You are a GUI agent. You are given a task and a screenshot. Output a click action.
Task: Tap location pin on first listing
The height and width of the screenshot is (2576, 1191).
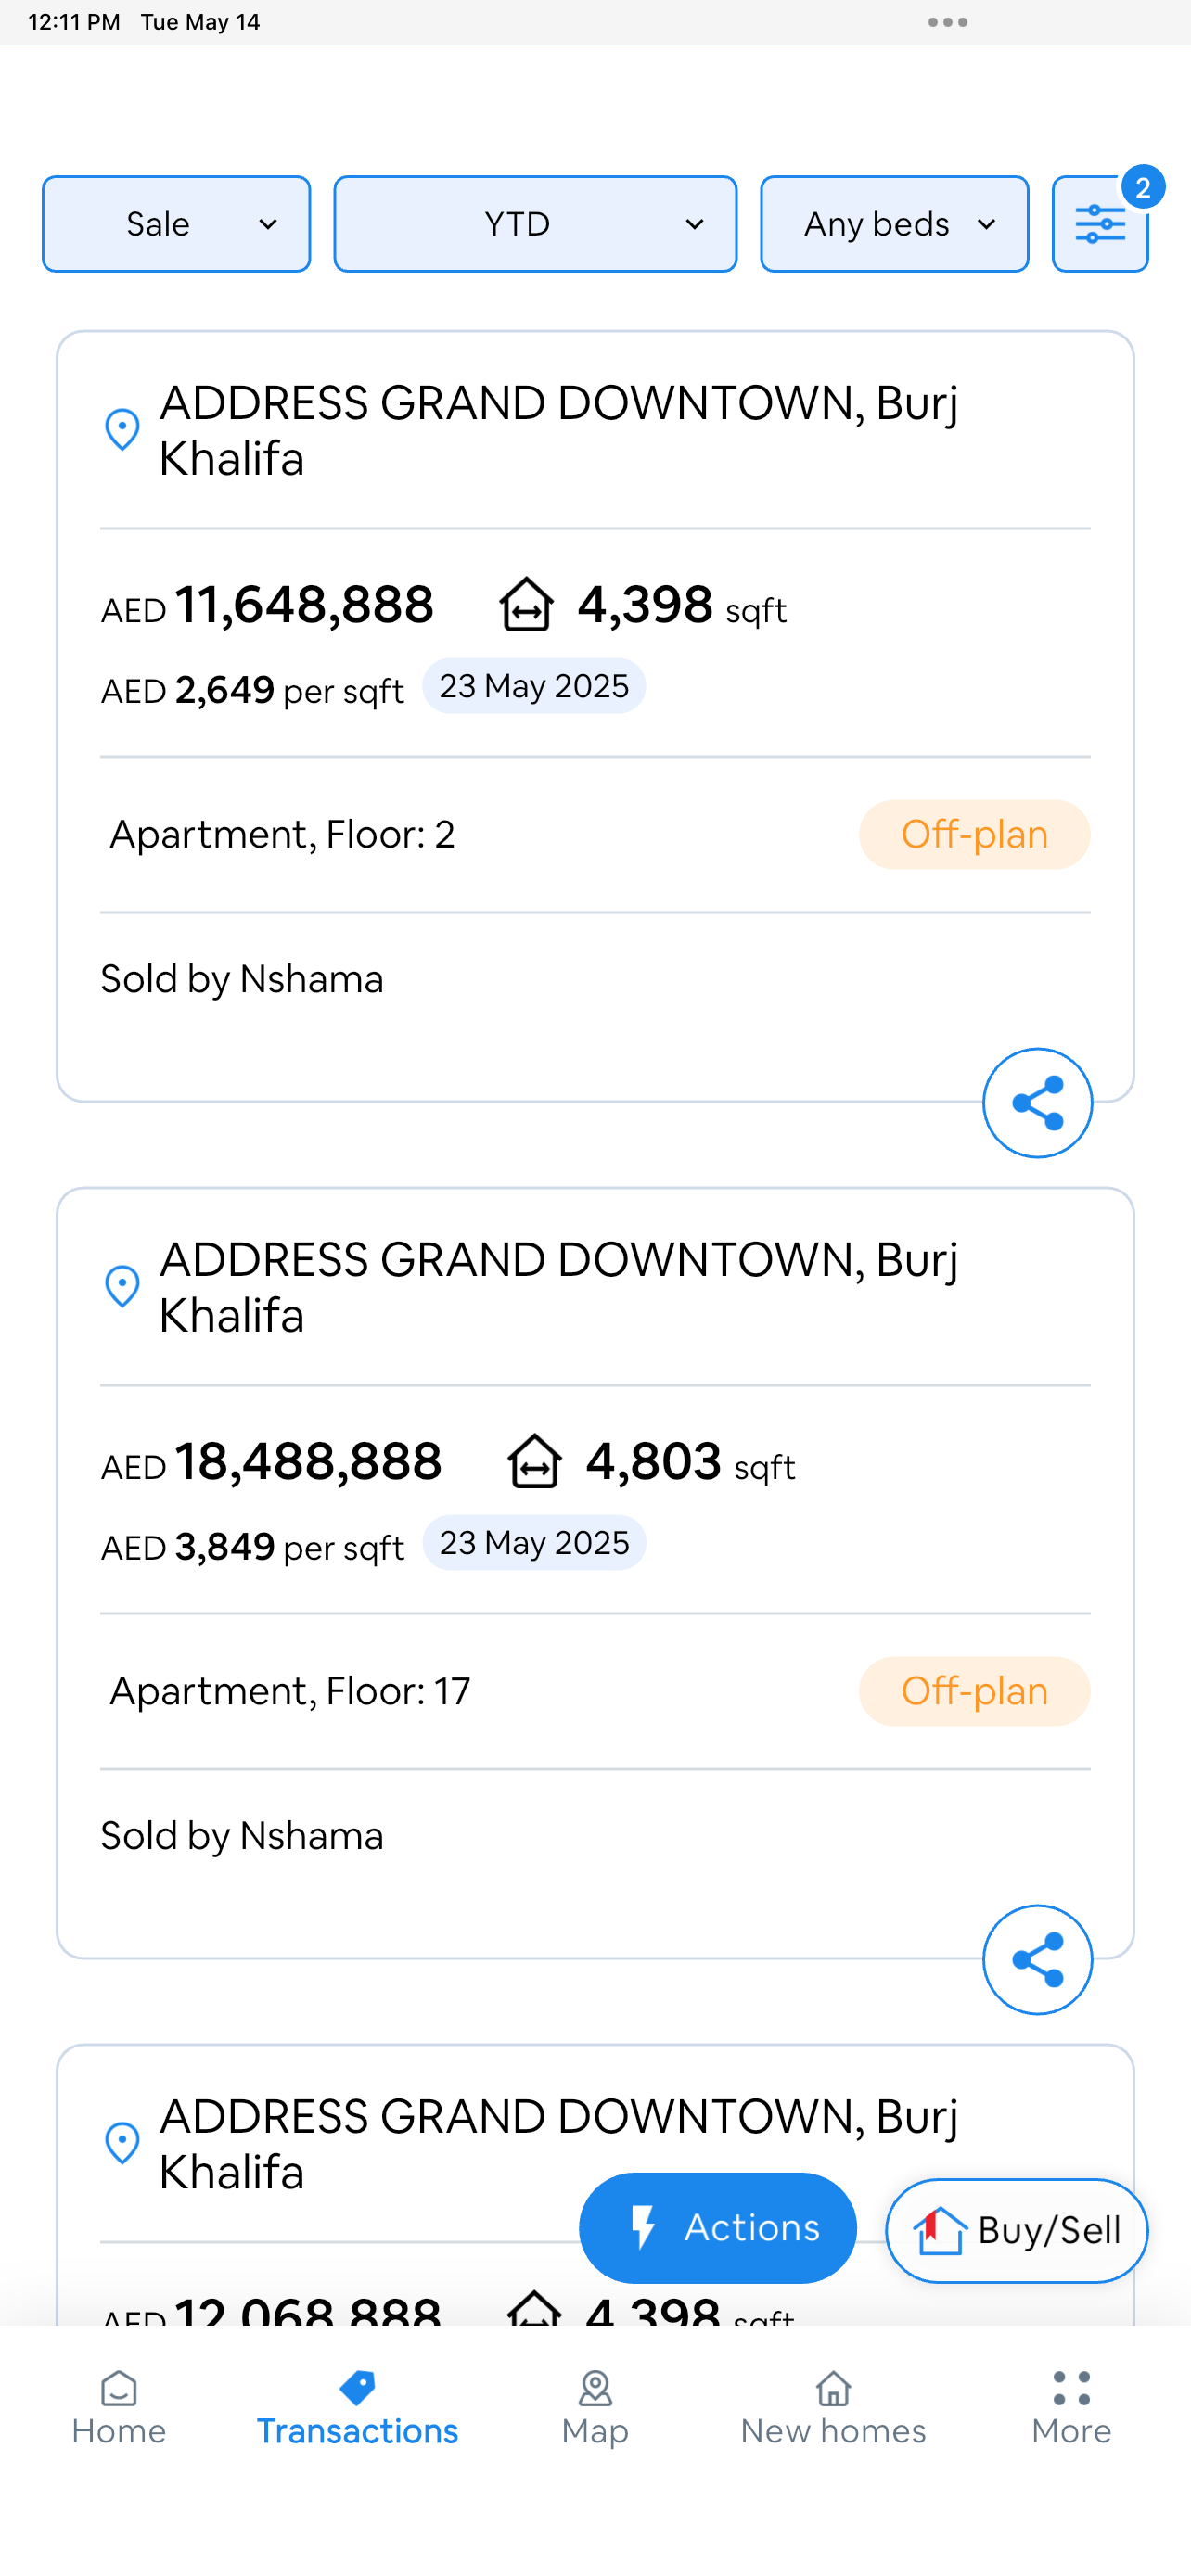[x=122, y=430]
